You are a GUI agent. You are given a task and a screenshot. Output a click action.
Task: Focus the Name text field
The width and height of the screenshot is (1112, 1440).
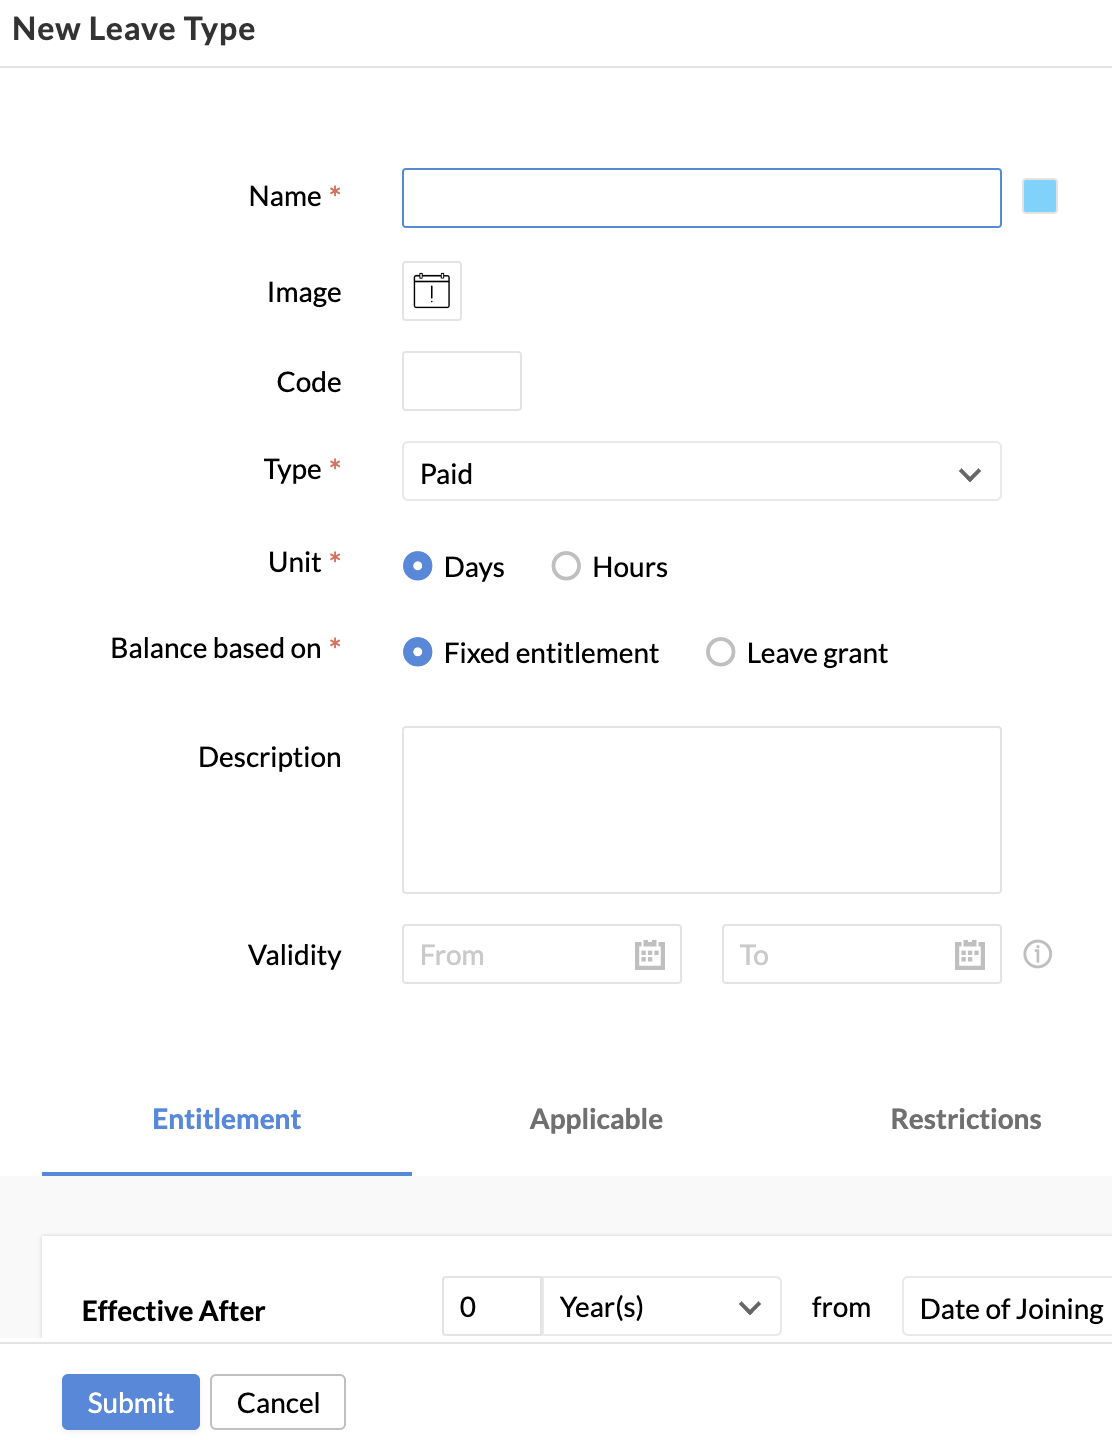[x=701, y=198]
